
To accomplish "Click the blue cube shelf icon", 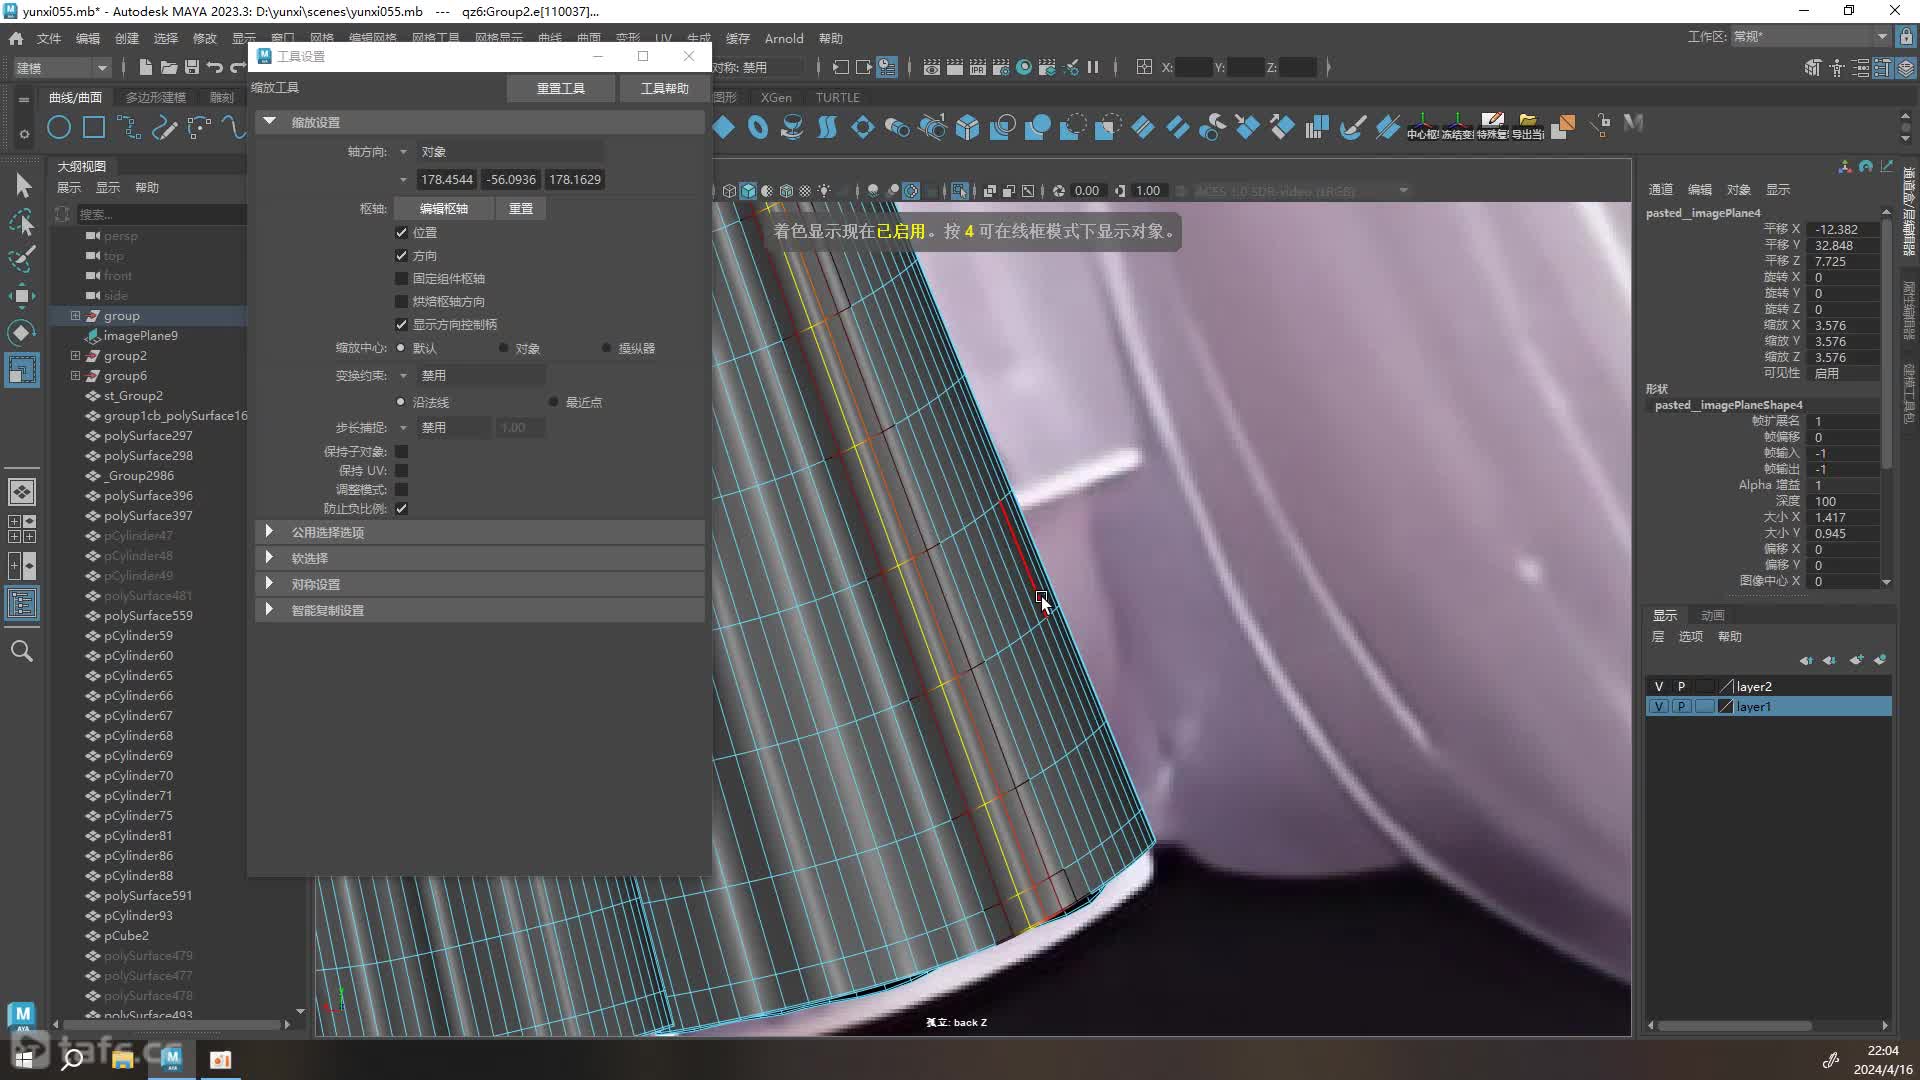I will [x=967, y=127].
